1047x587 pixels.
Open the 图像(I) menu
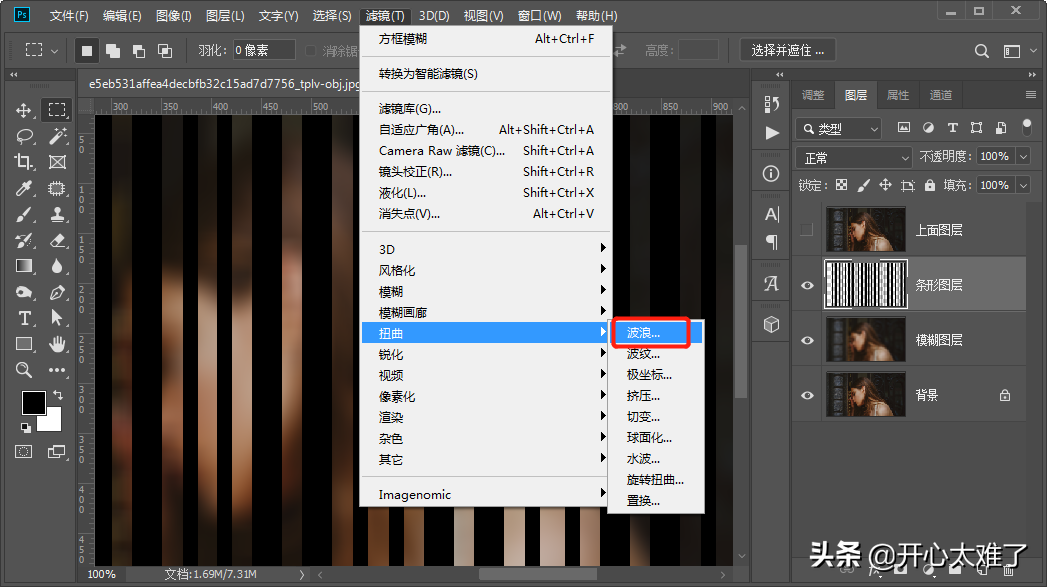[x=174, y=15]
